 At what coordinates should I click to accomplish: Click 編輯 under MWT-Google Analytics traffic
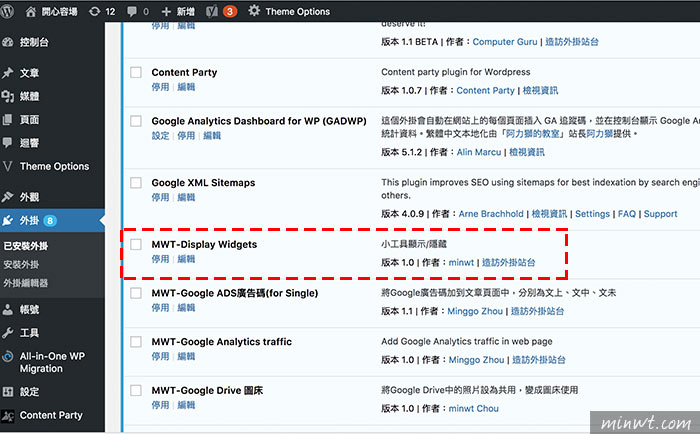186,356
